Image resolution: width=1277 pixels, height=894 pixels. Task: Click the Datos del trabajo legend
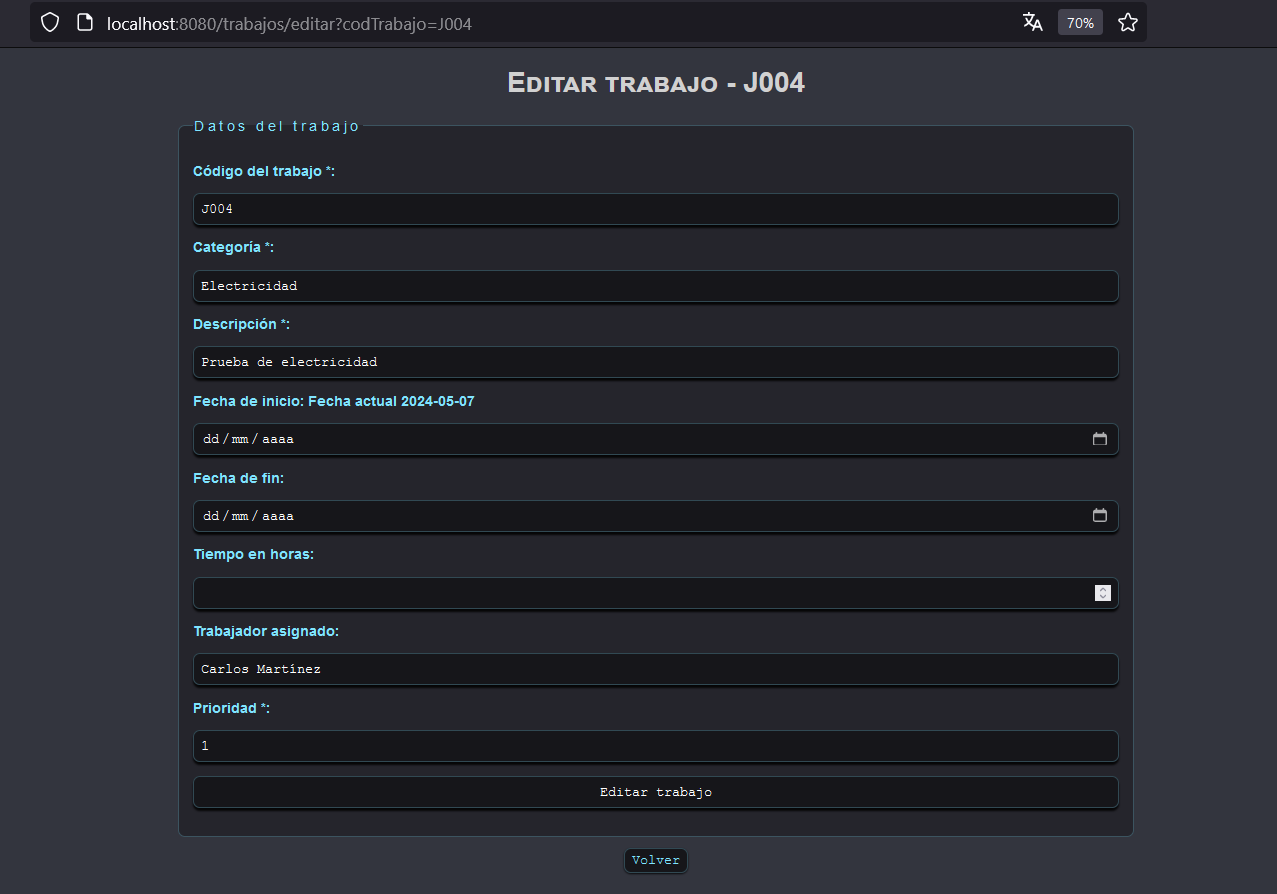pyautogui.click(x=277, y=126)
